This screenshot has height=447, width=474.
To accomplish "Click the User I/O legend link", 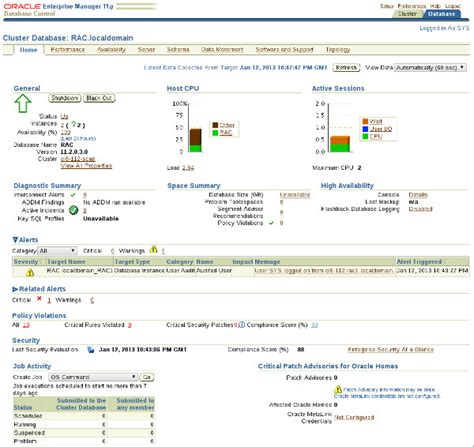I will tap(381, 129).
